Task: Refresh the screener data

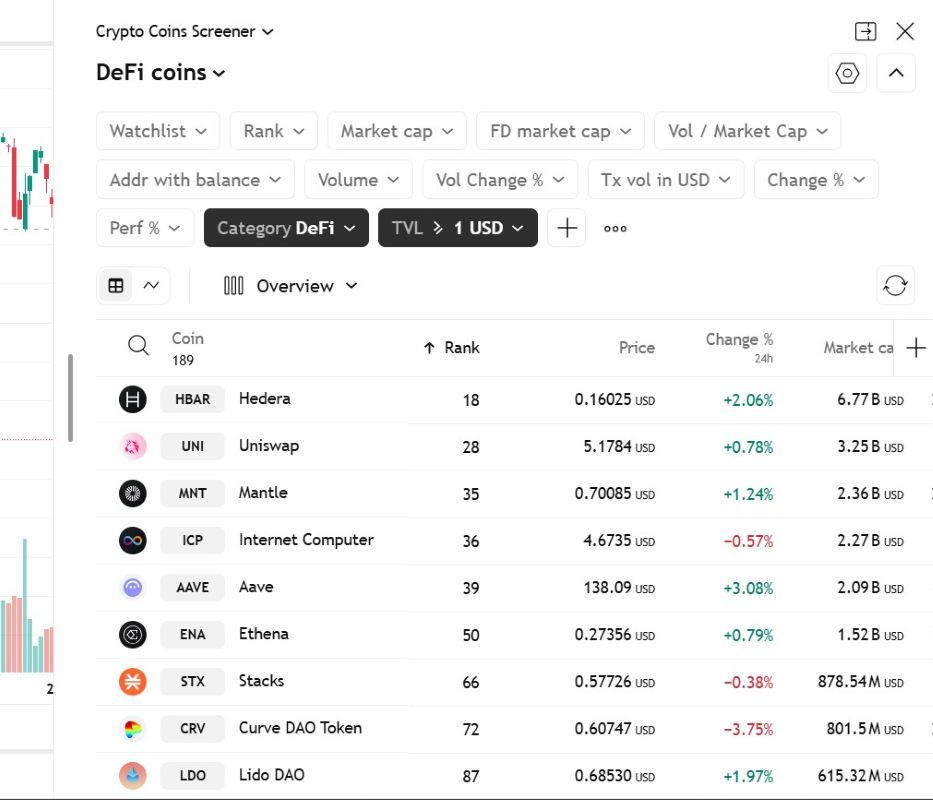Action: click(x=896, y=286)
